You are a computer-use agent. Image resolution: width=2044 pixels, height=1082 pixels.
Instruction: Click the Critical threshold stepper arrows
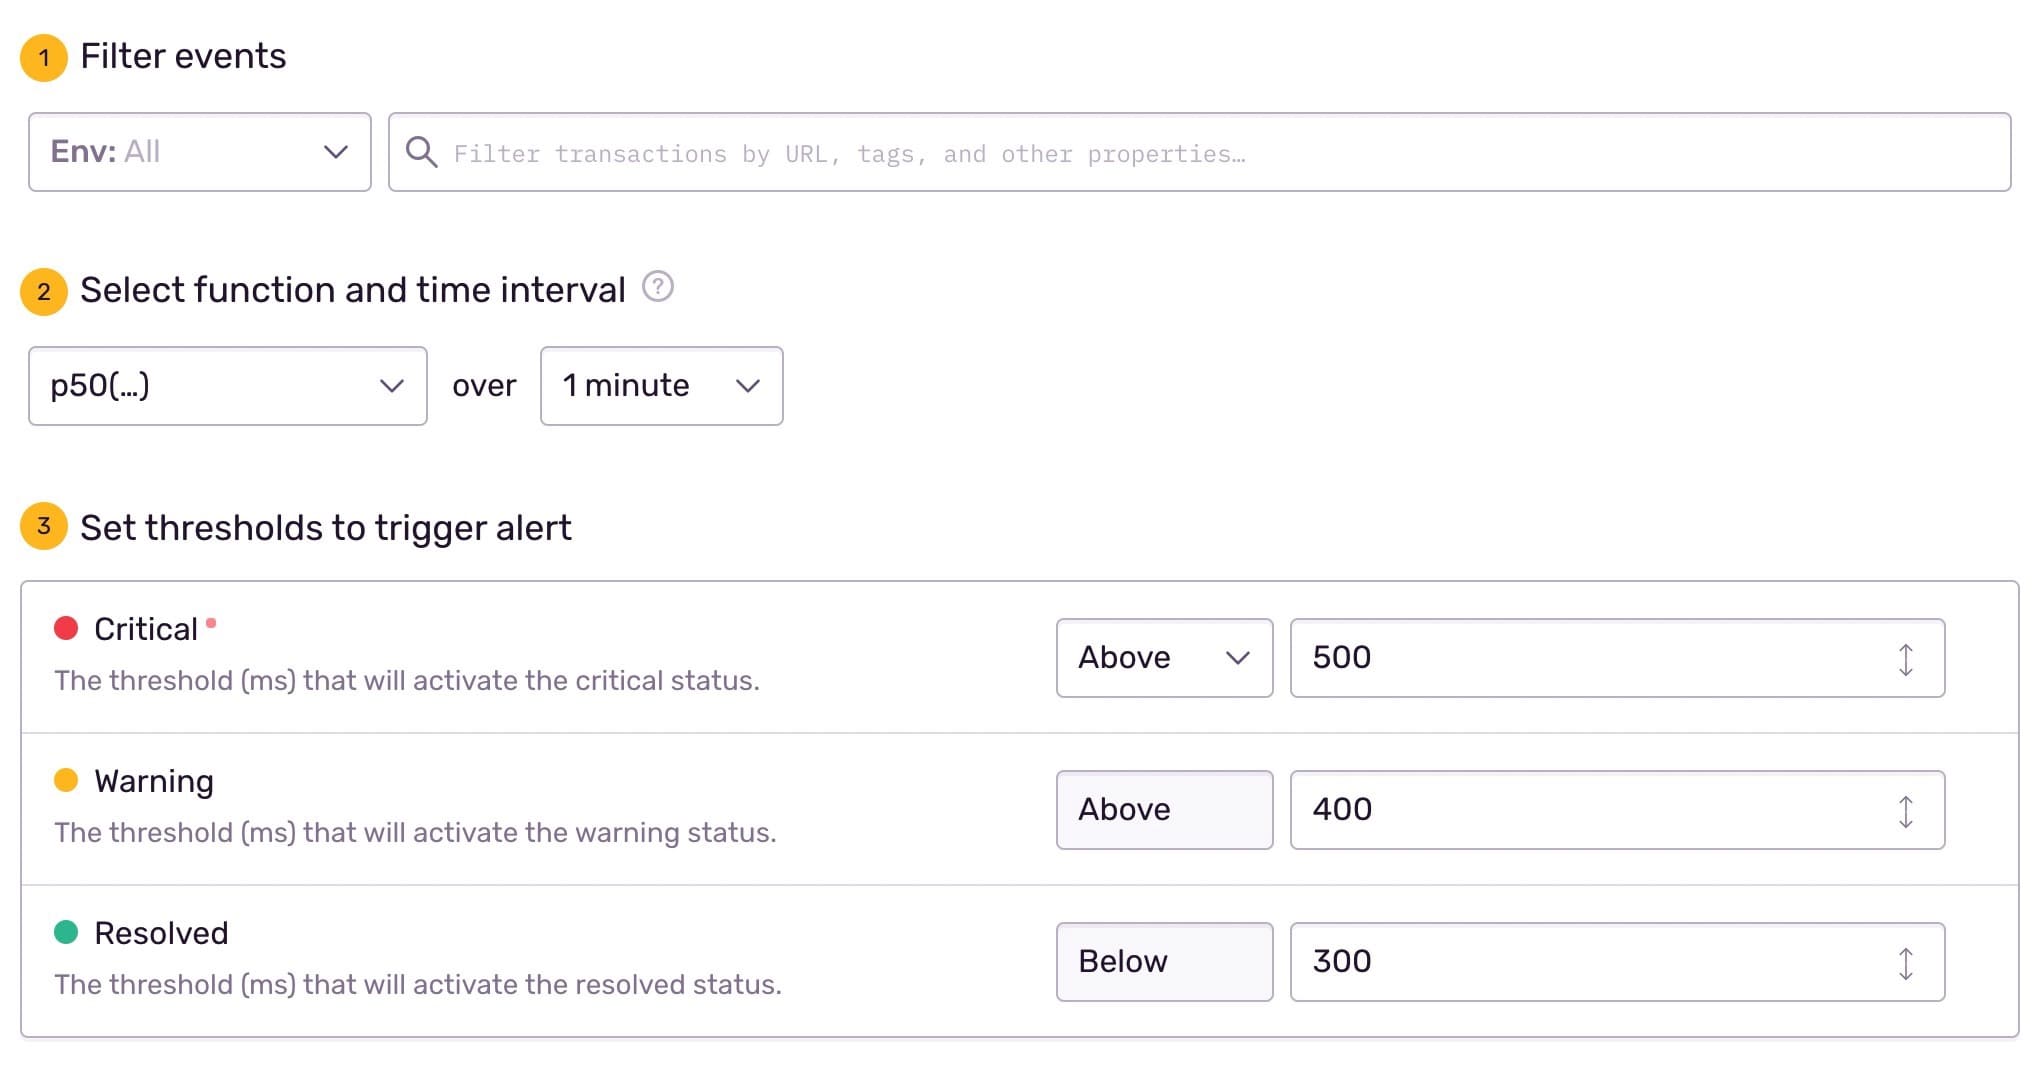pos(1905,659)
